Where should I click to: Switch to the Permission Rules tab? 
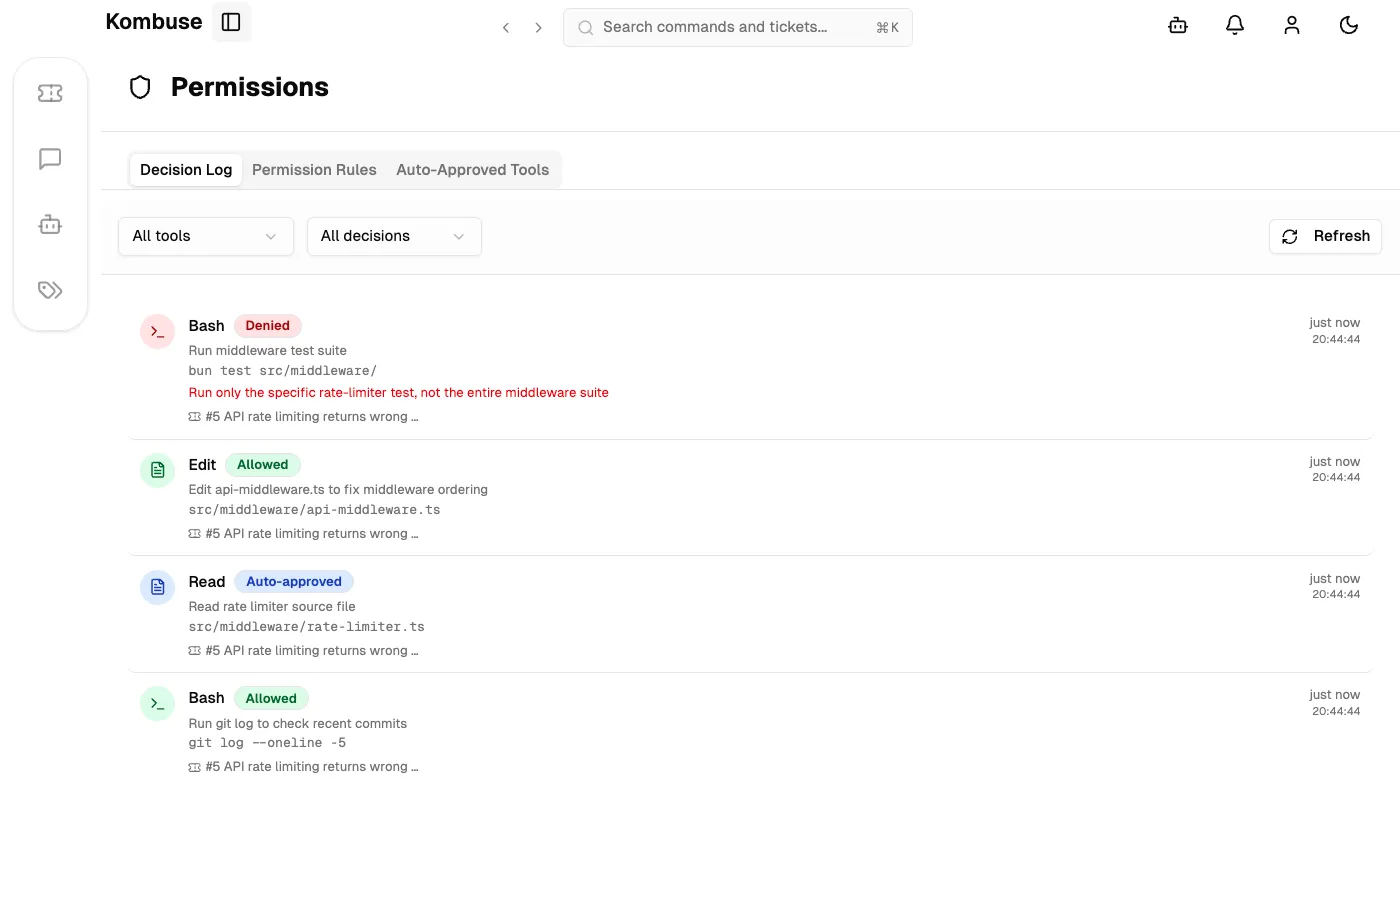[314, 169]
